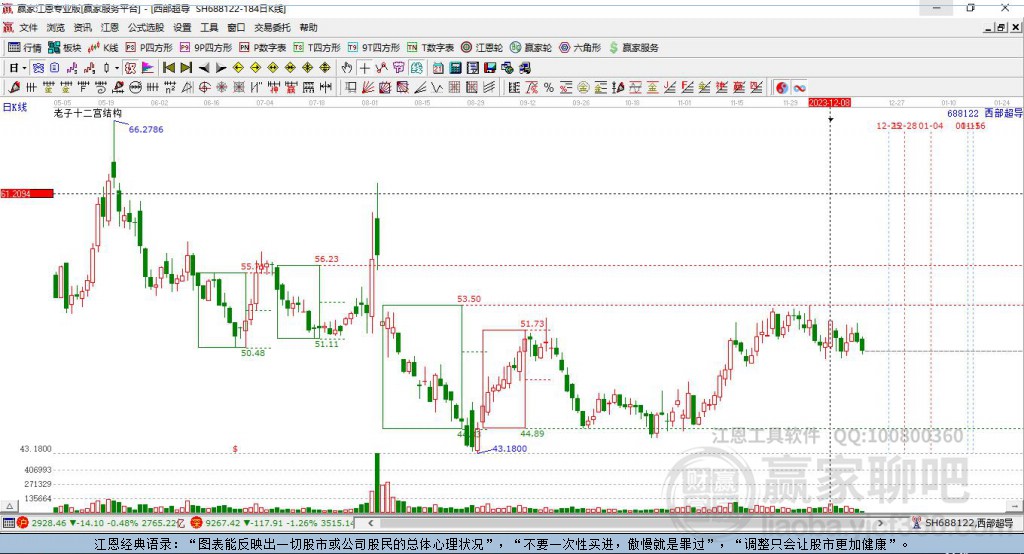Jump to first bar with green skip-back icon
1024x554 pixels.
pyautogui.click(x=169, y=68)
